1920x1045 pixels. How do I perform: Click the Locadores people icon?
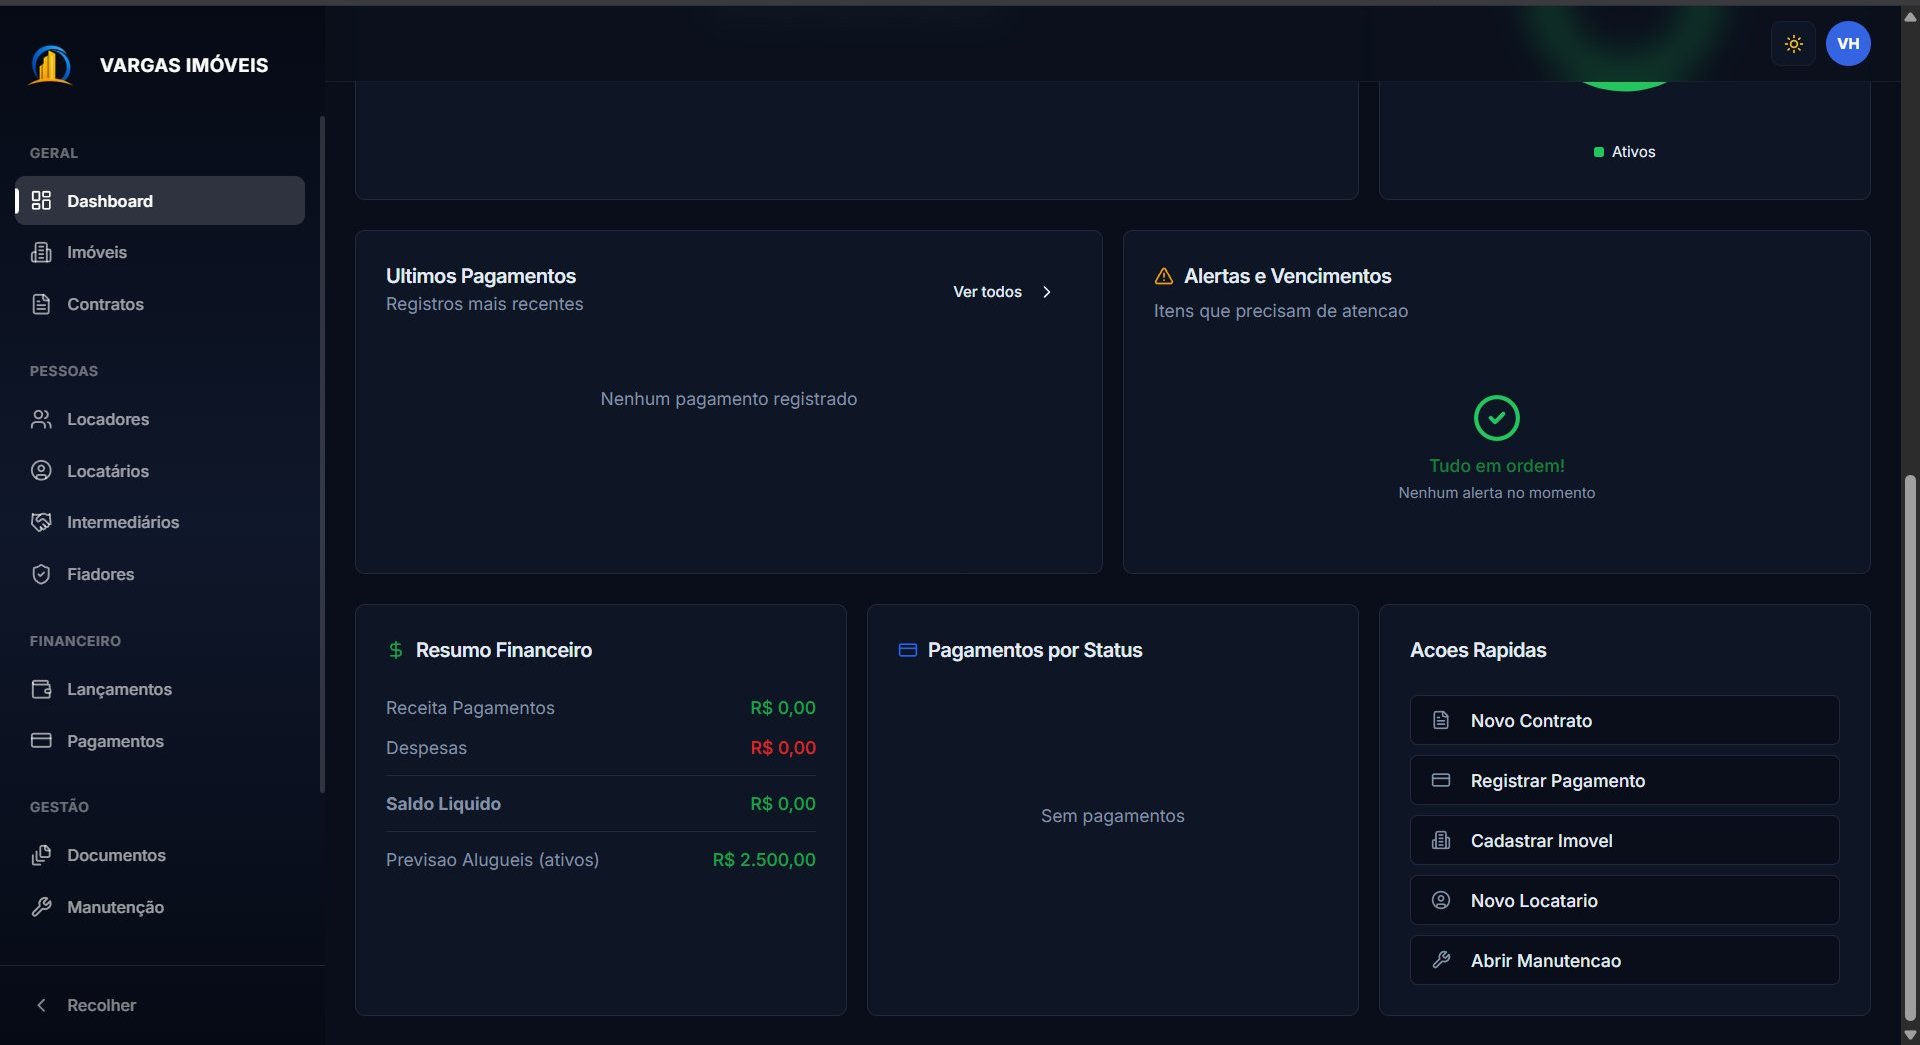[x=41, y=419]
